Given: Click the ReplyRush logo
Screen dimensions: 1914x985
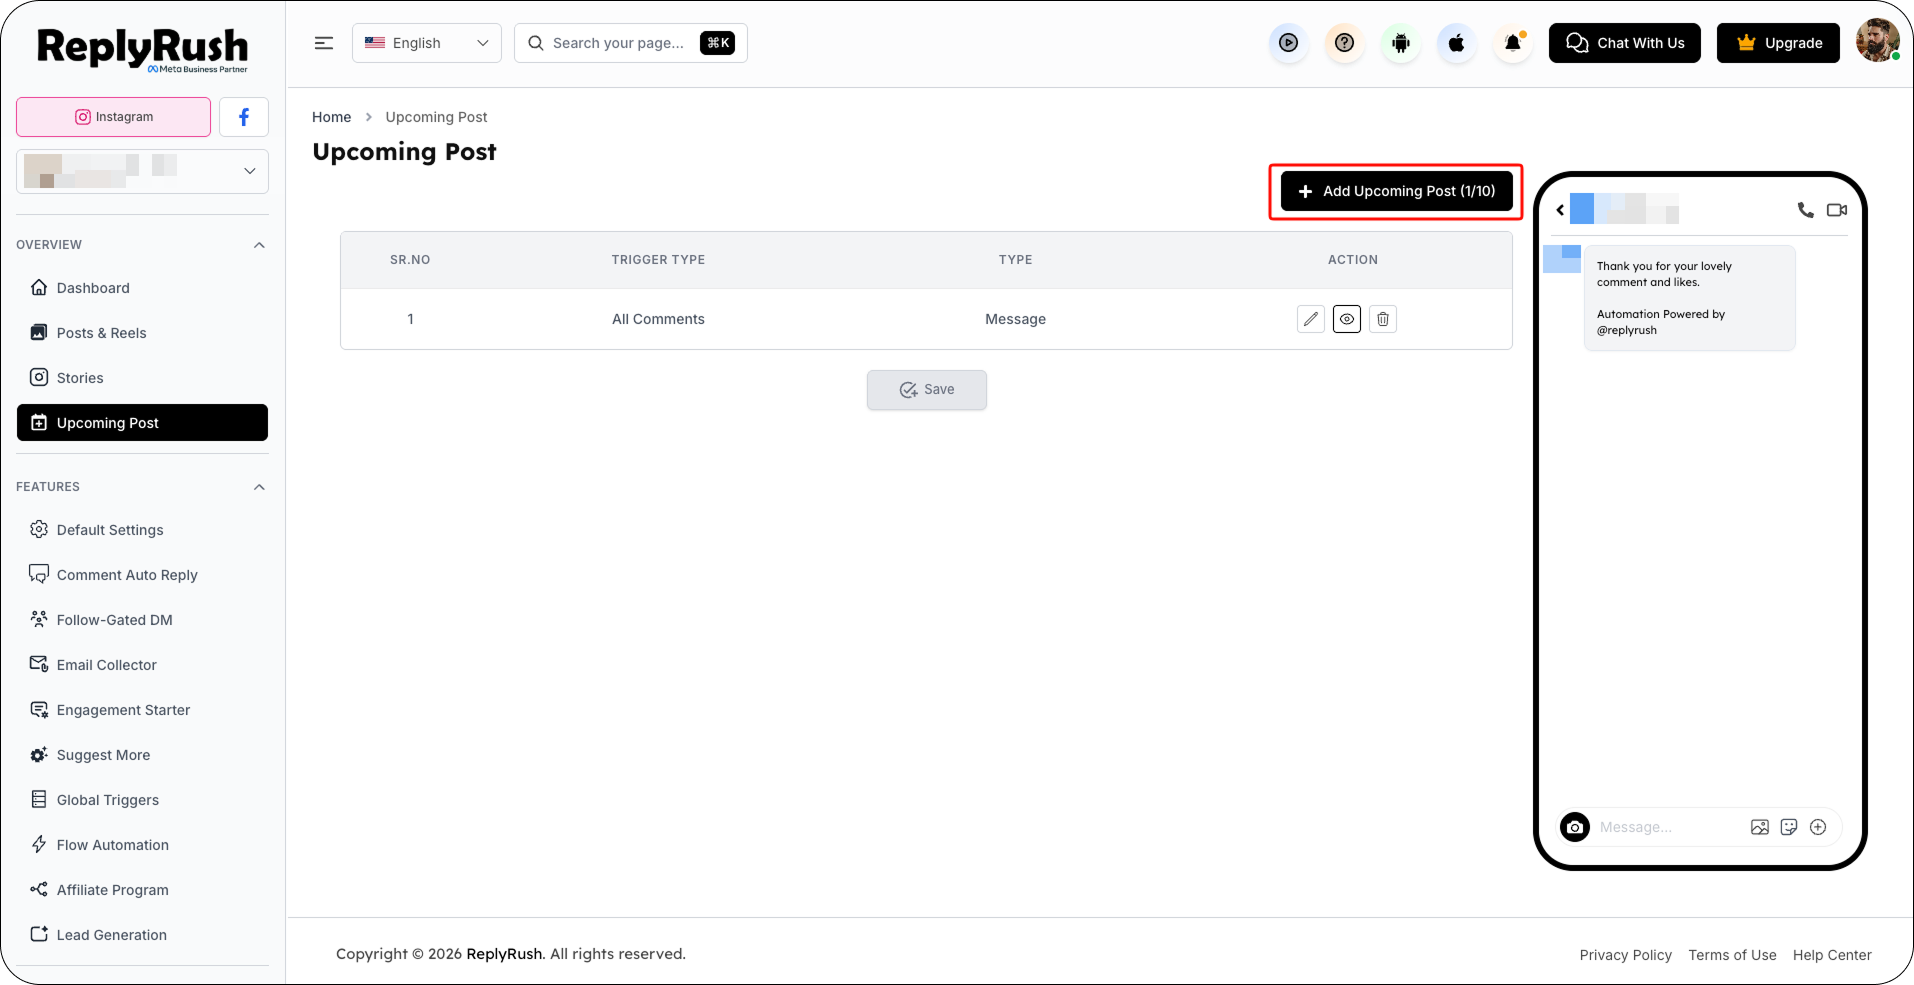Looking at the screenshot, I should pos(142,49).
